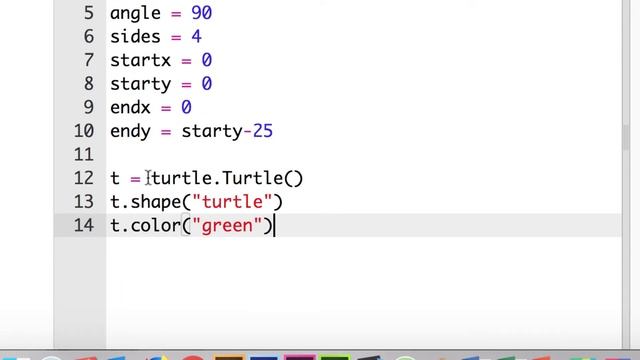
Task: Click the string "green" on line 14
Action: (227, 227)
